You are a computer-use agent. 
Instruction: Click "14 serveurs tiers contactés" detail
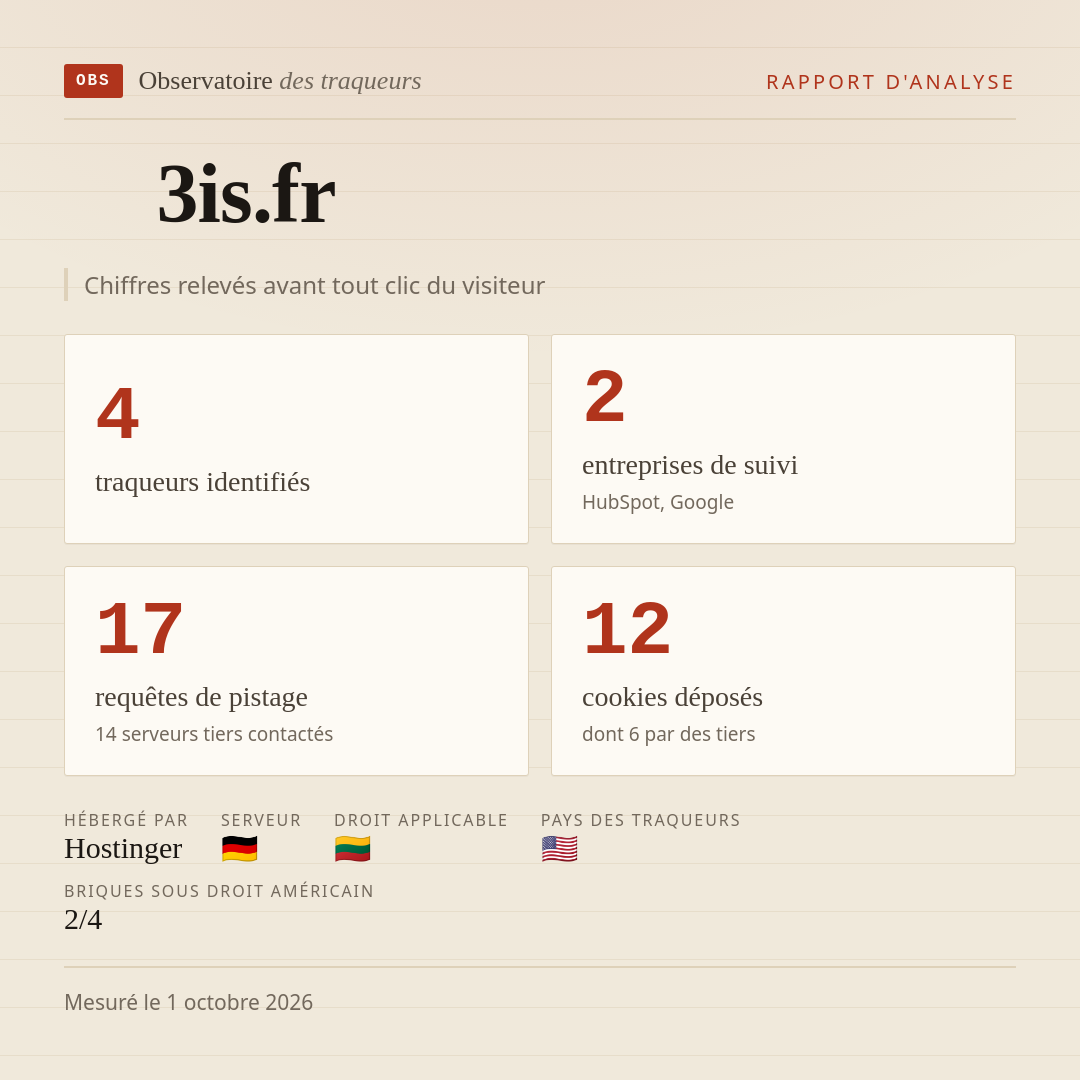coord(214,734)
